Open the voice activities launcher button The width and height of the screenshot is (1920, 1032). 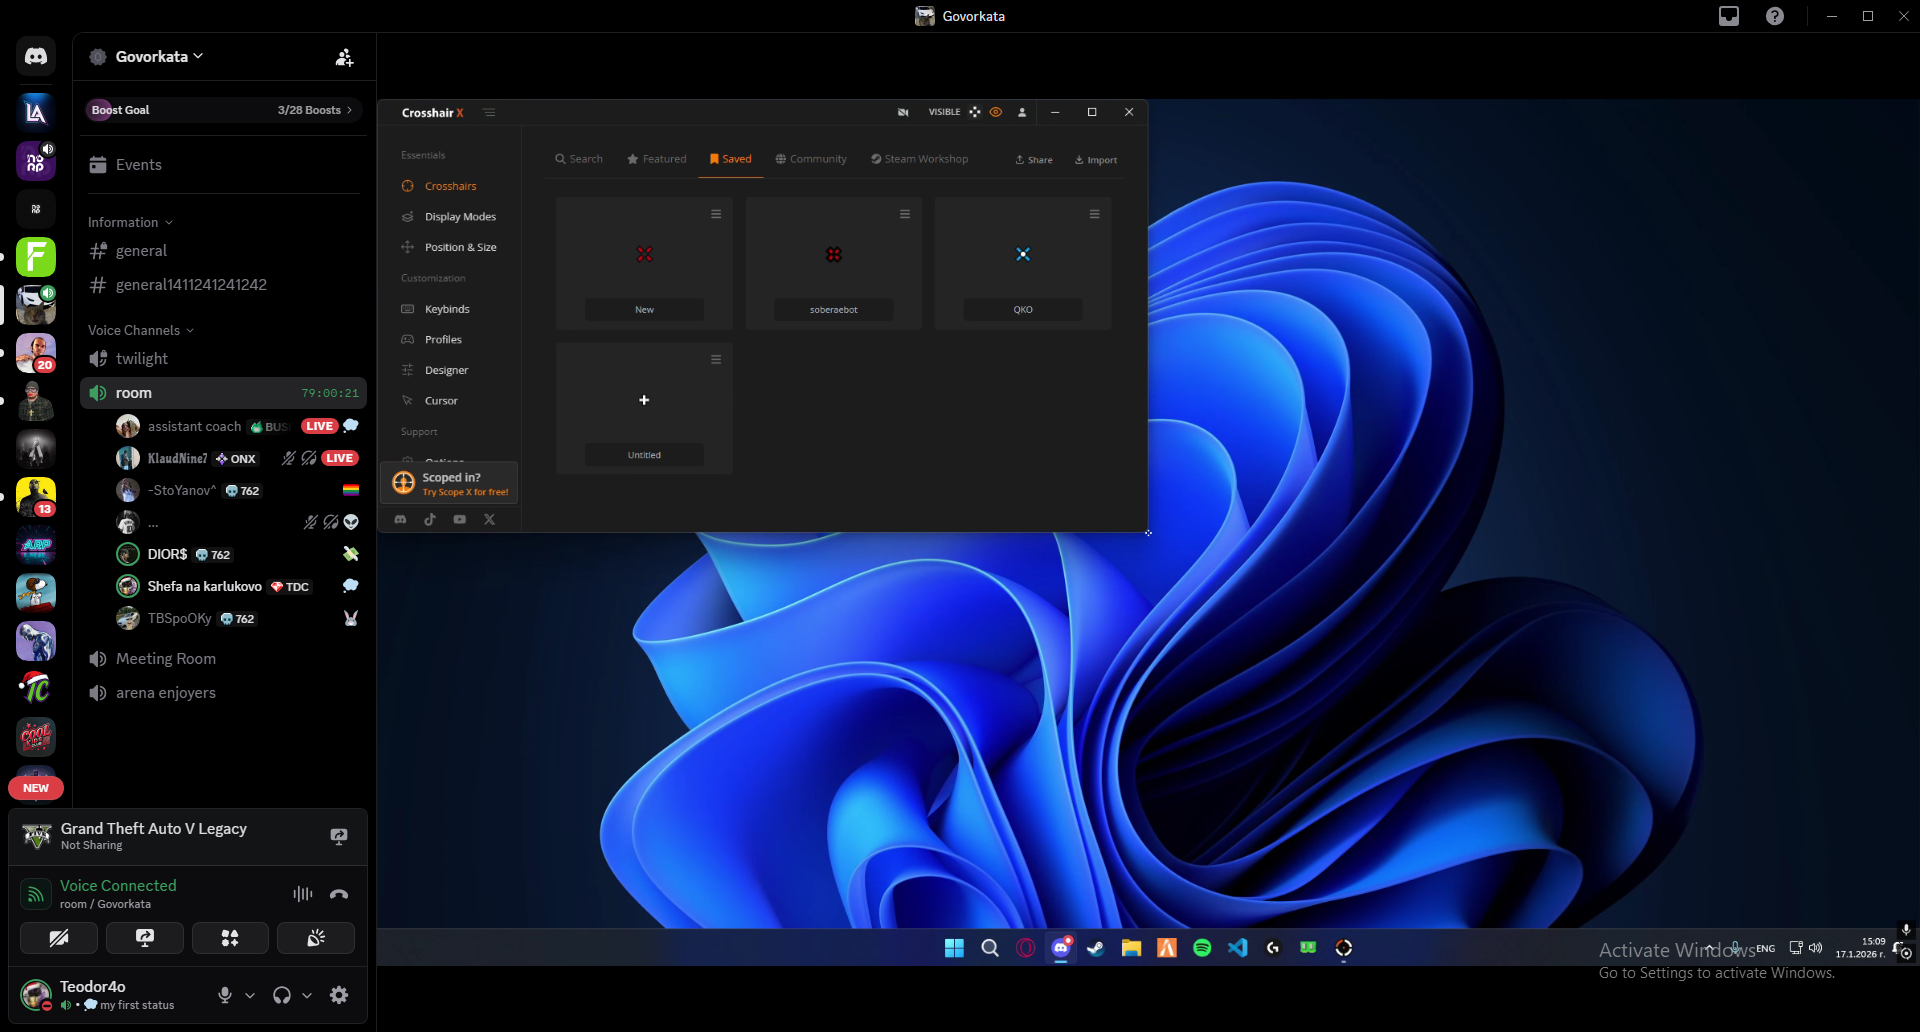(230, 938)
